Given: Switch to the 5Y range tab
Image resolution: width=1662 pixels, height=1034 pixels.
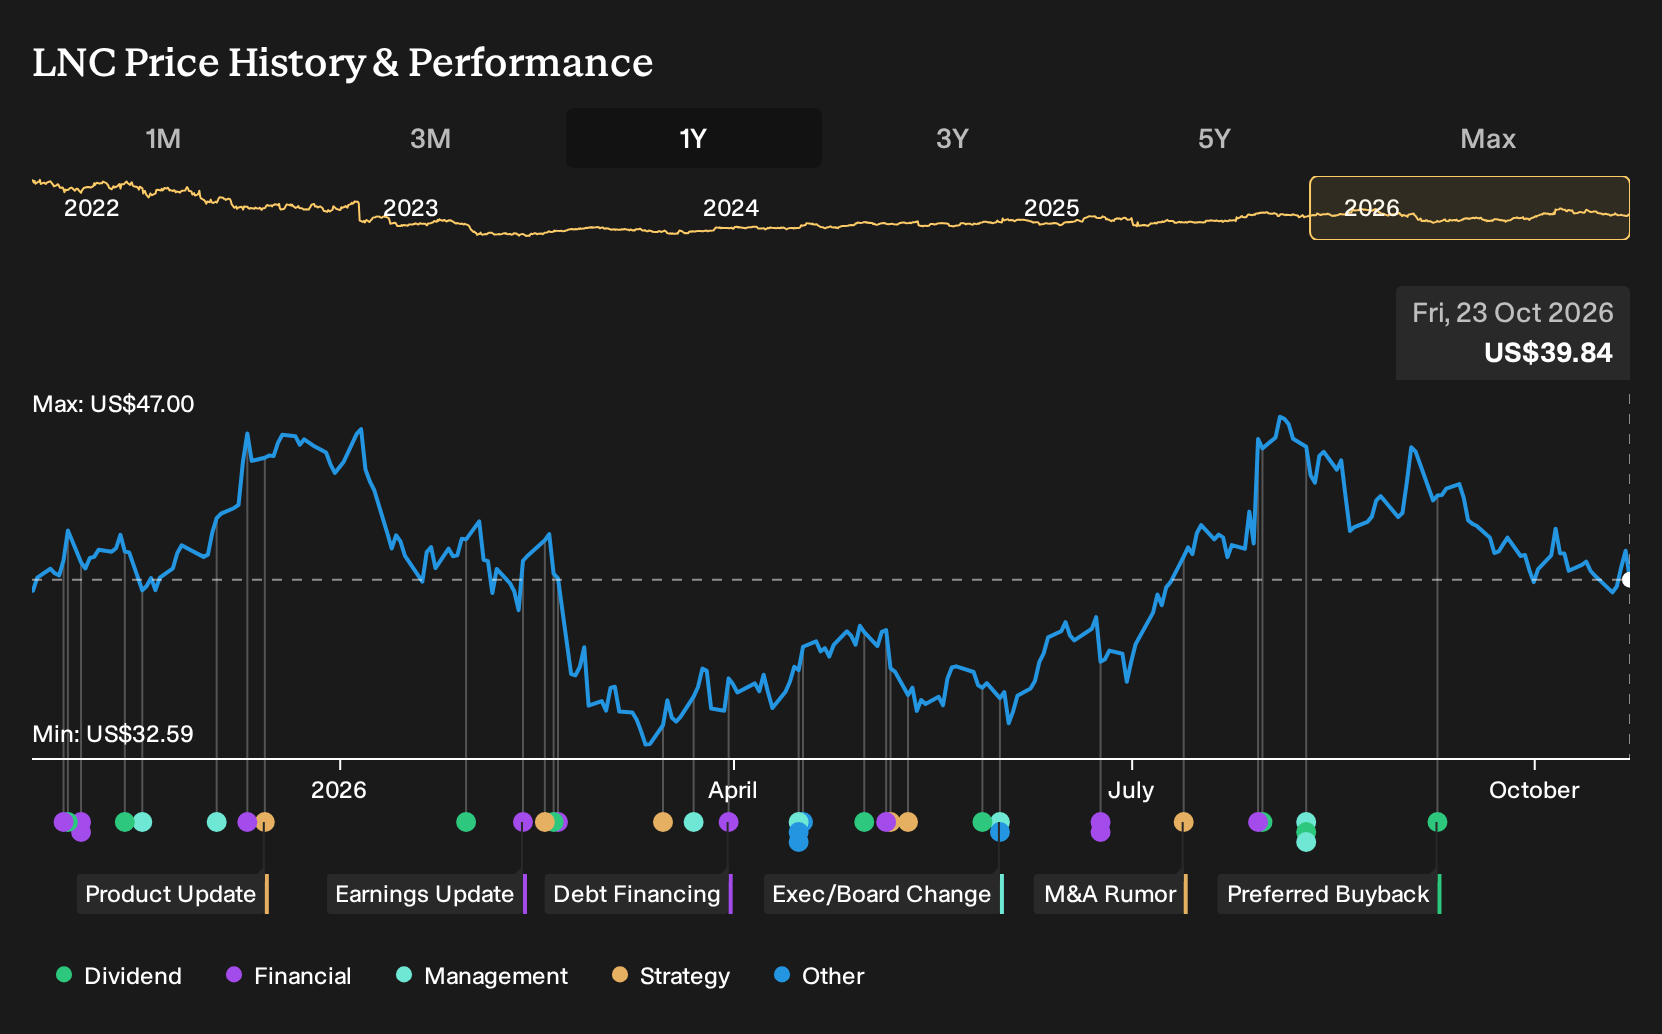Looking at the screenshot, I should tap(1213, 138).
